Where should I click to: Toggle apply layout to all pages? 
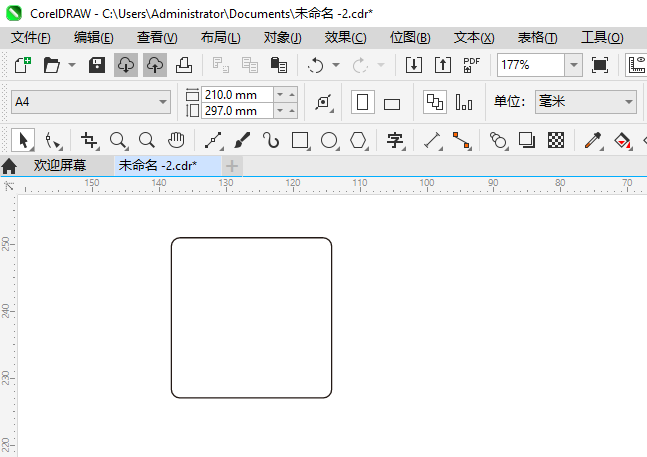[x=435, y=102]
